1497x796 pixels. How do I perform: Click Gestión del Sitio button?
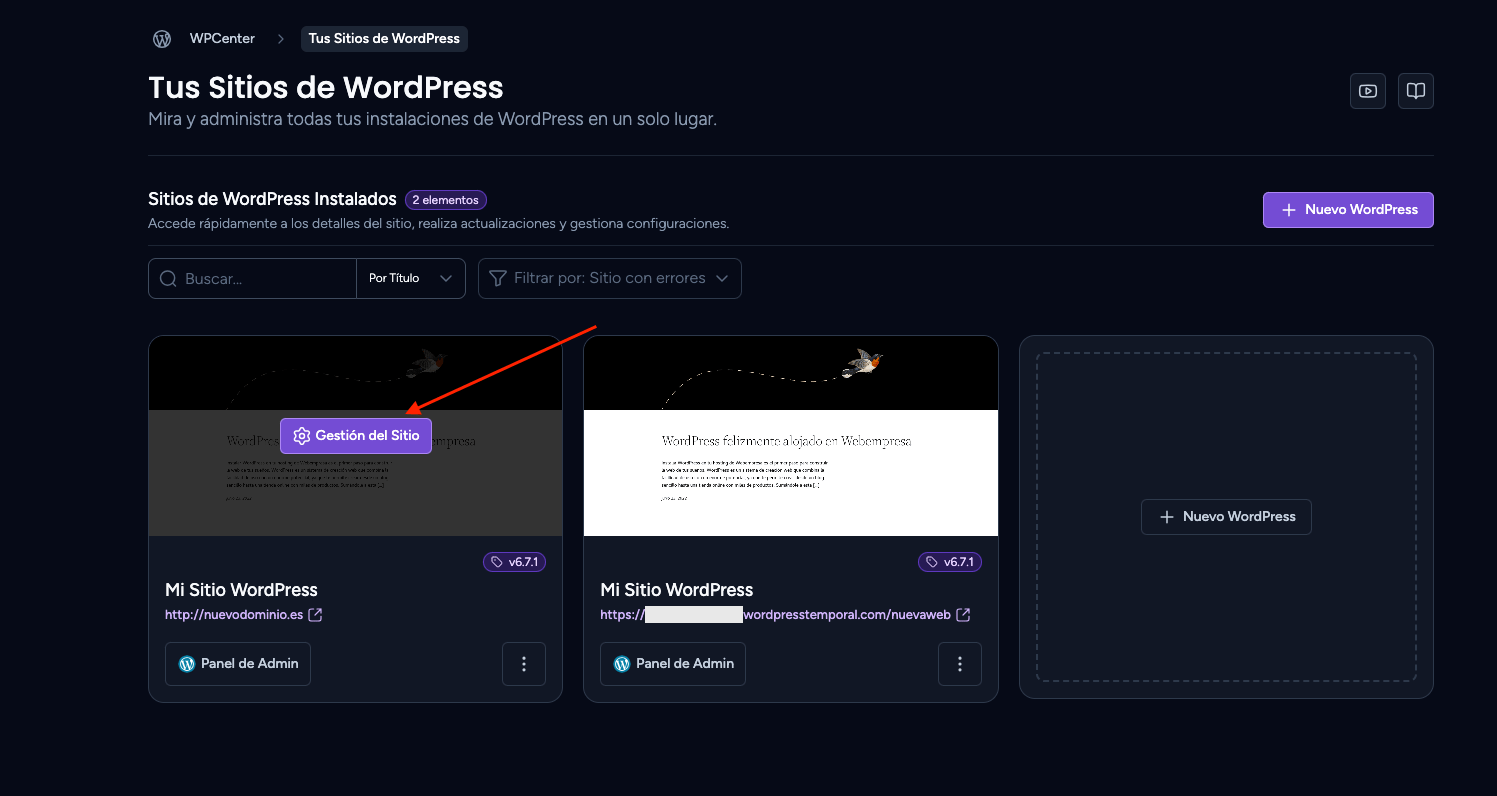pos(356,436)
